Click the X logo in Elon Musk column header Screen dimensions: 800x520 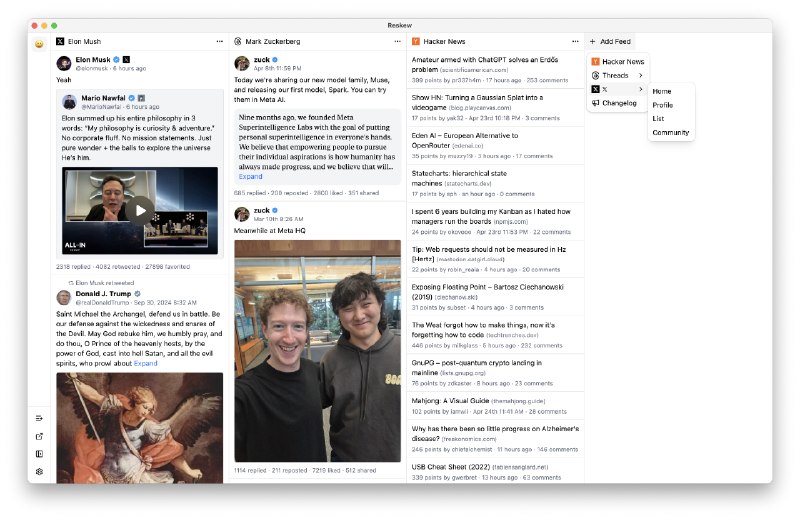coord(60,41)
